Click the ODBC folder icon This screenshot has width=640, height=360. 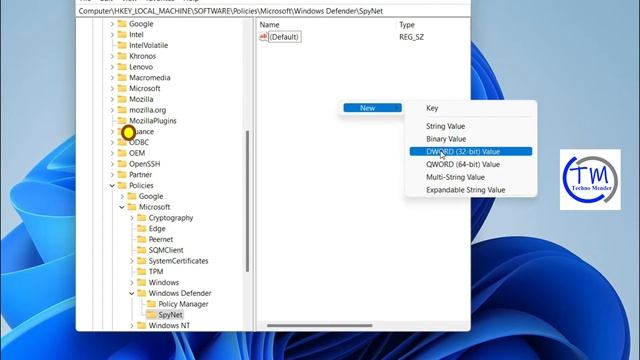tap(122, 142)
